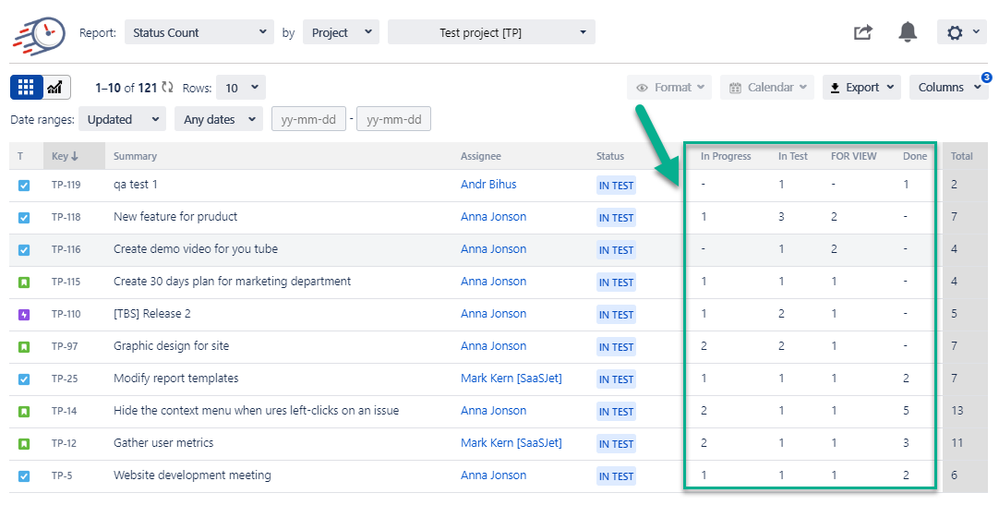Open the Export dropdown
This screenshot has height=517, width=999.
click(x=861, y=88)
